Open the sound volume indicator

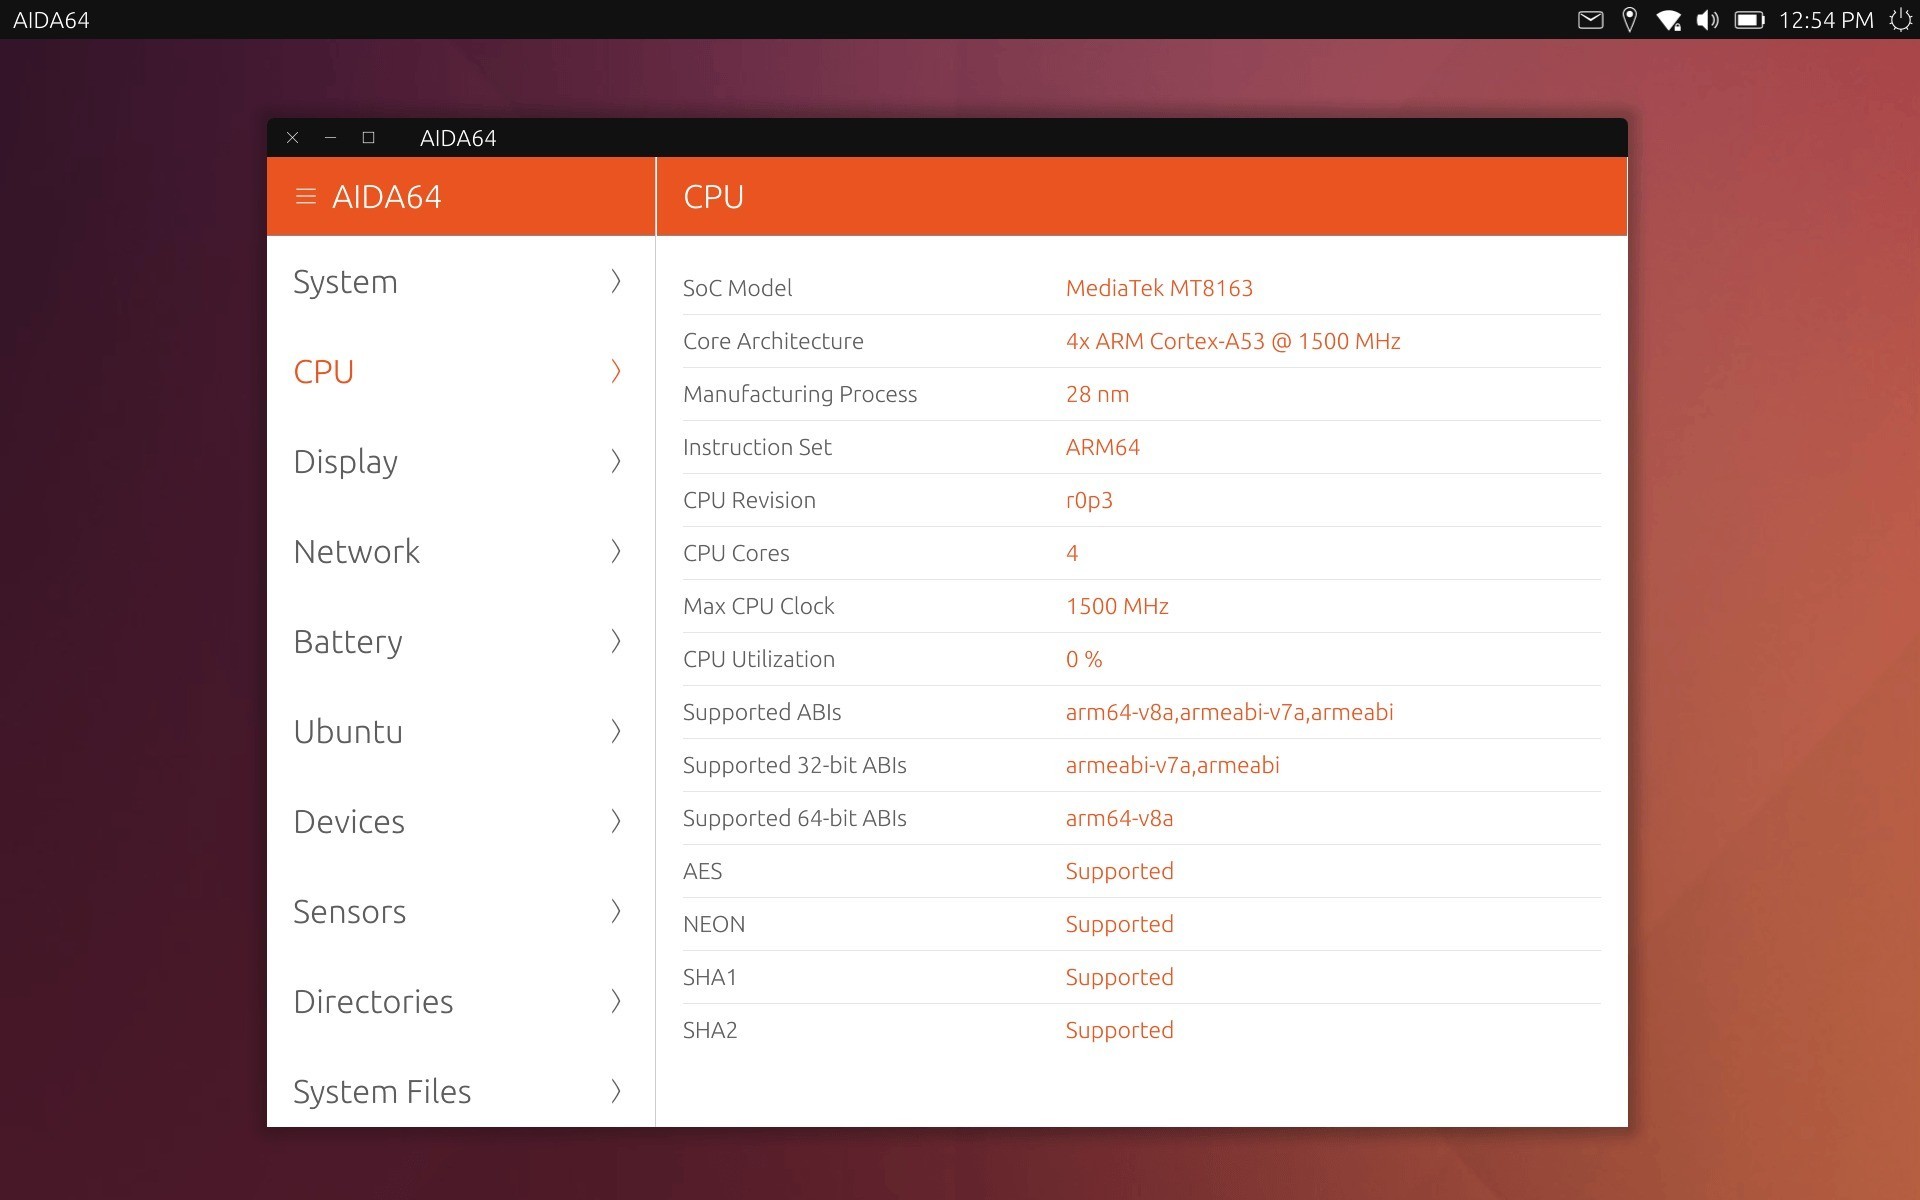tap(1707, 20)
